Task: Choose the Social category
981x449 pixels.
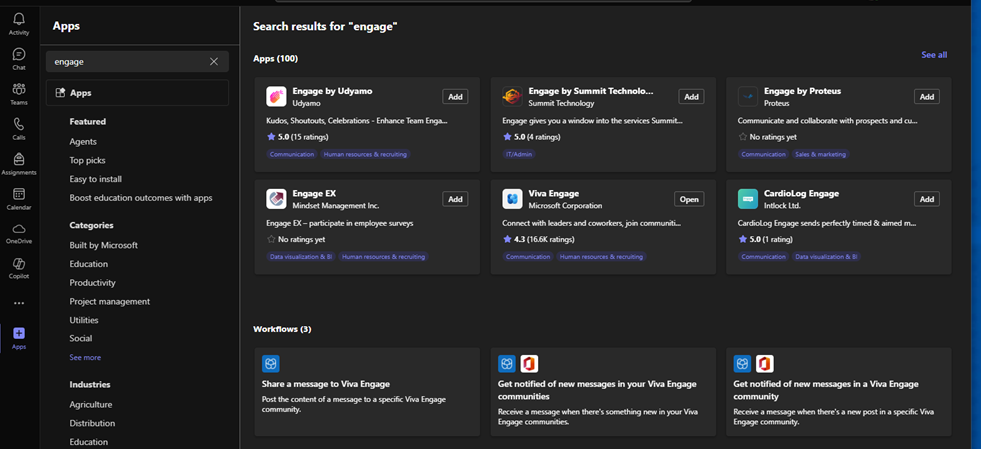Action: point(81,338)
